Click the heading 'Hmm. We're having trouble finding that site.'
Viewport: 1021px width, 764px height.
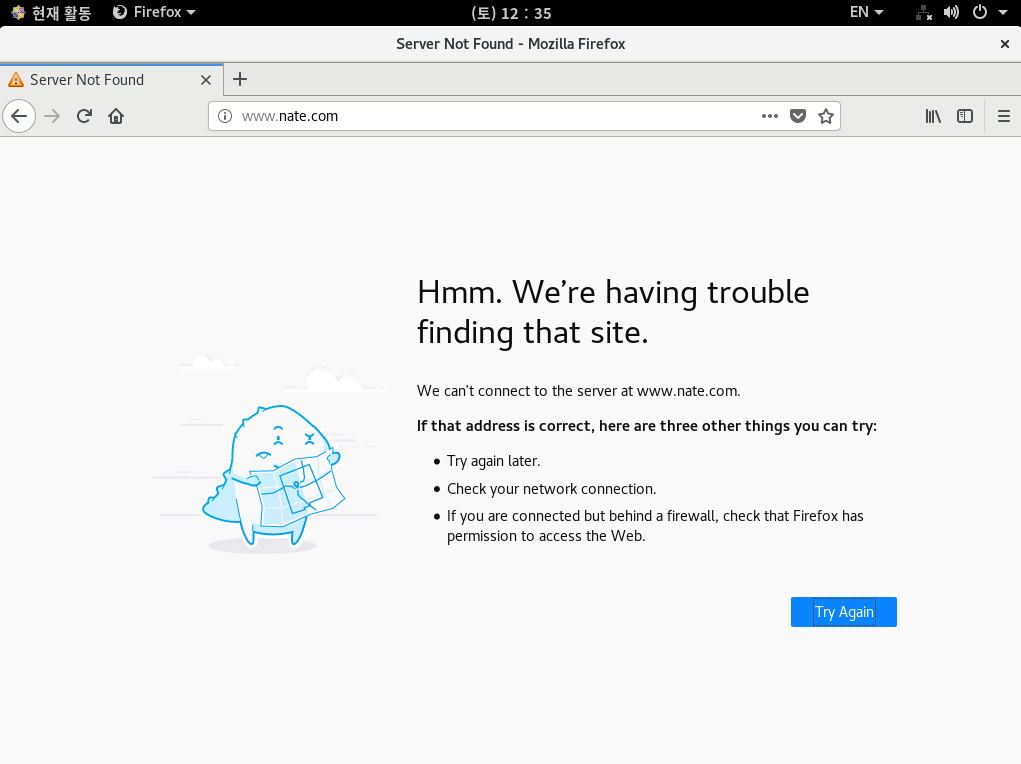[x=613, y=312]
